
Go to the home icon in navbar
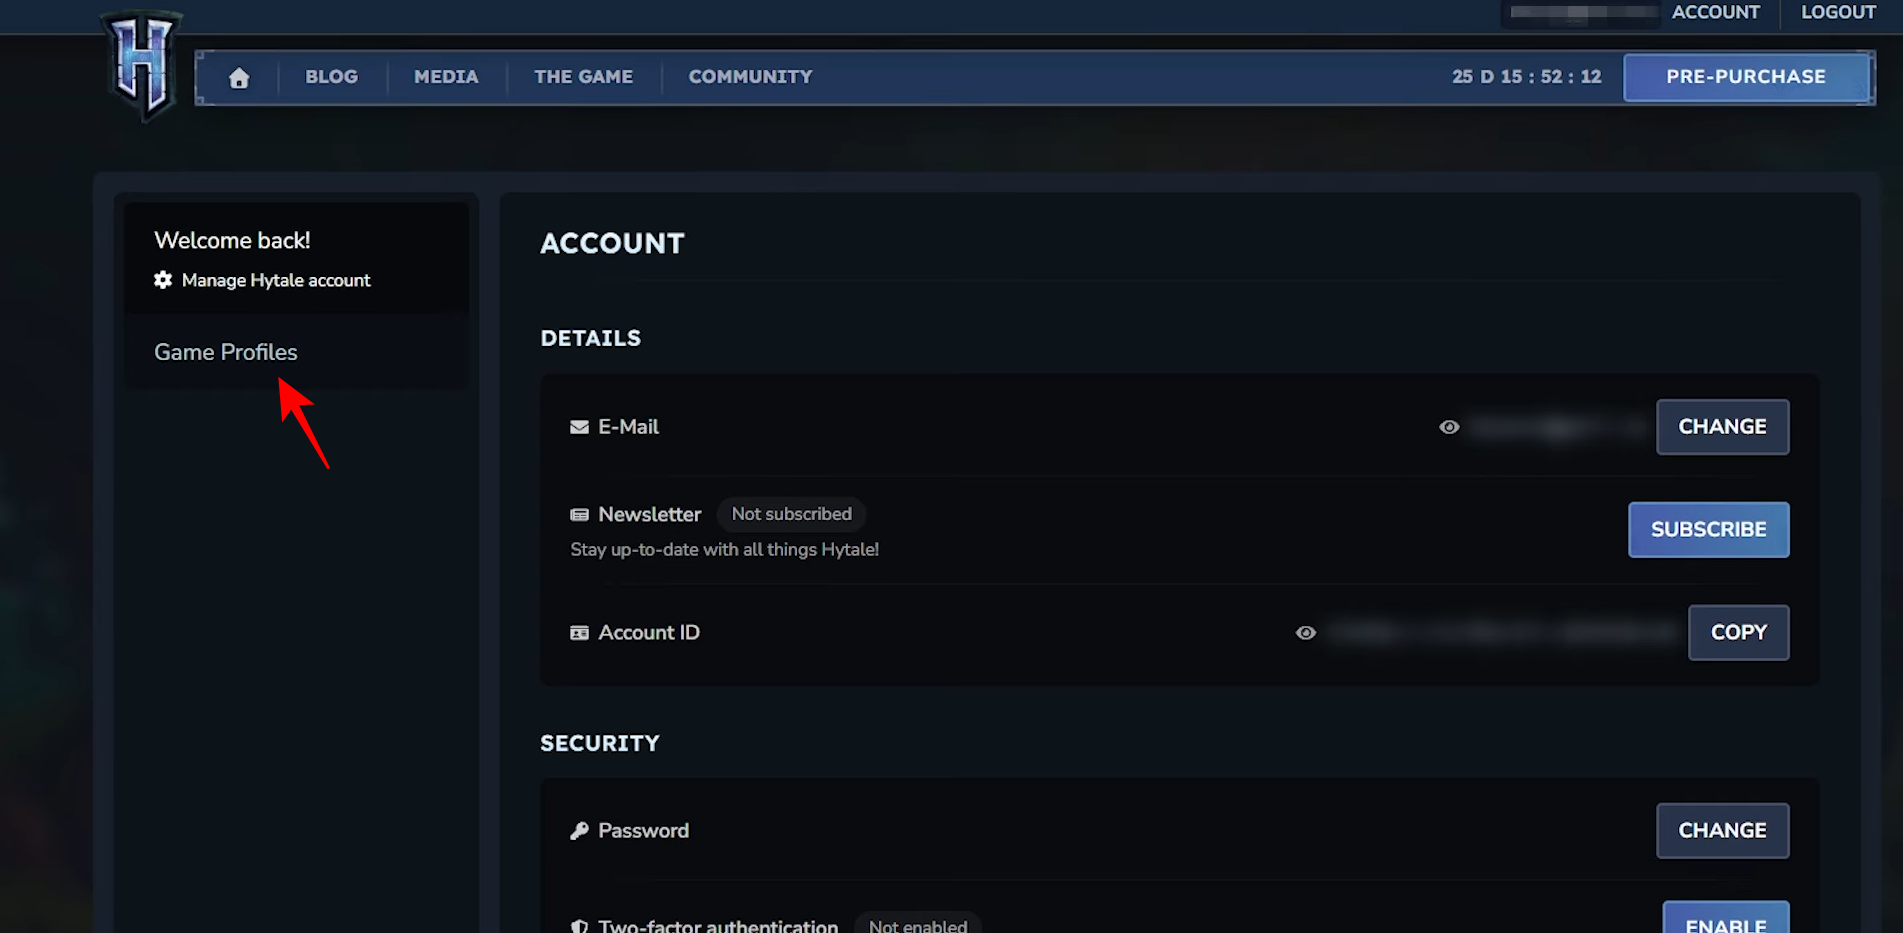point(239,78)
